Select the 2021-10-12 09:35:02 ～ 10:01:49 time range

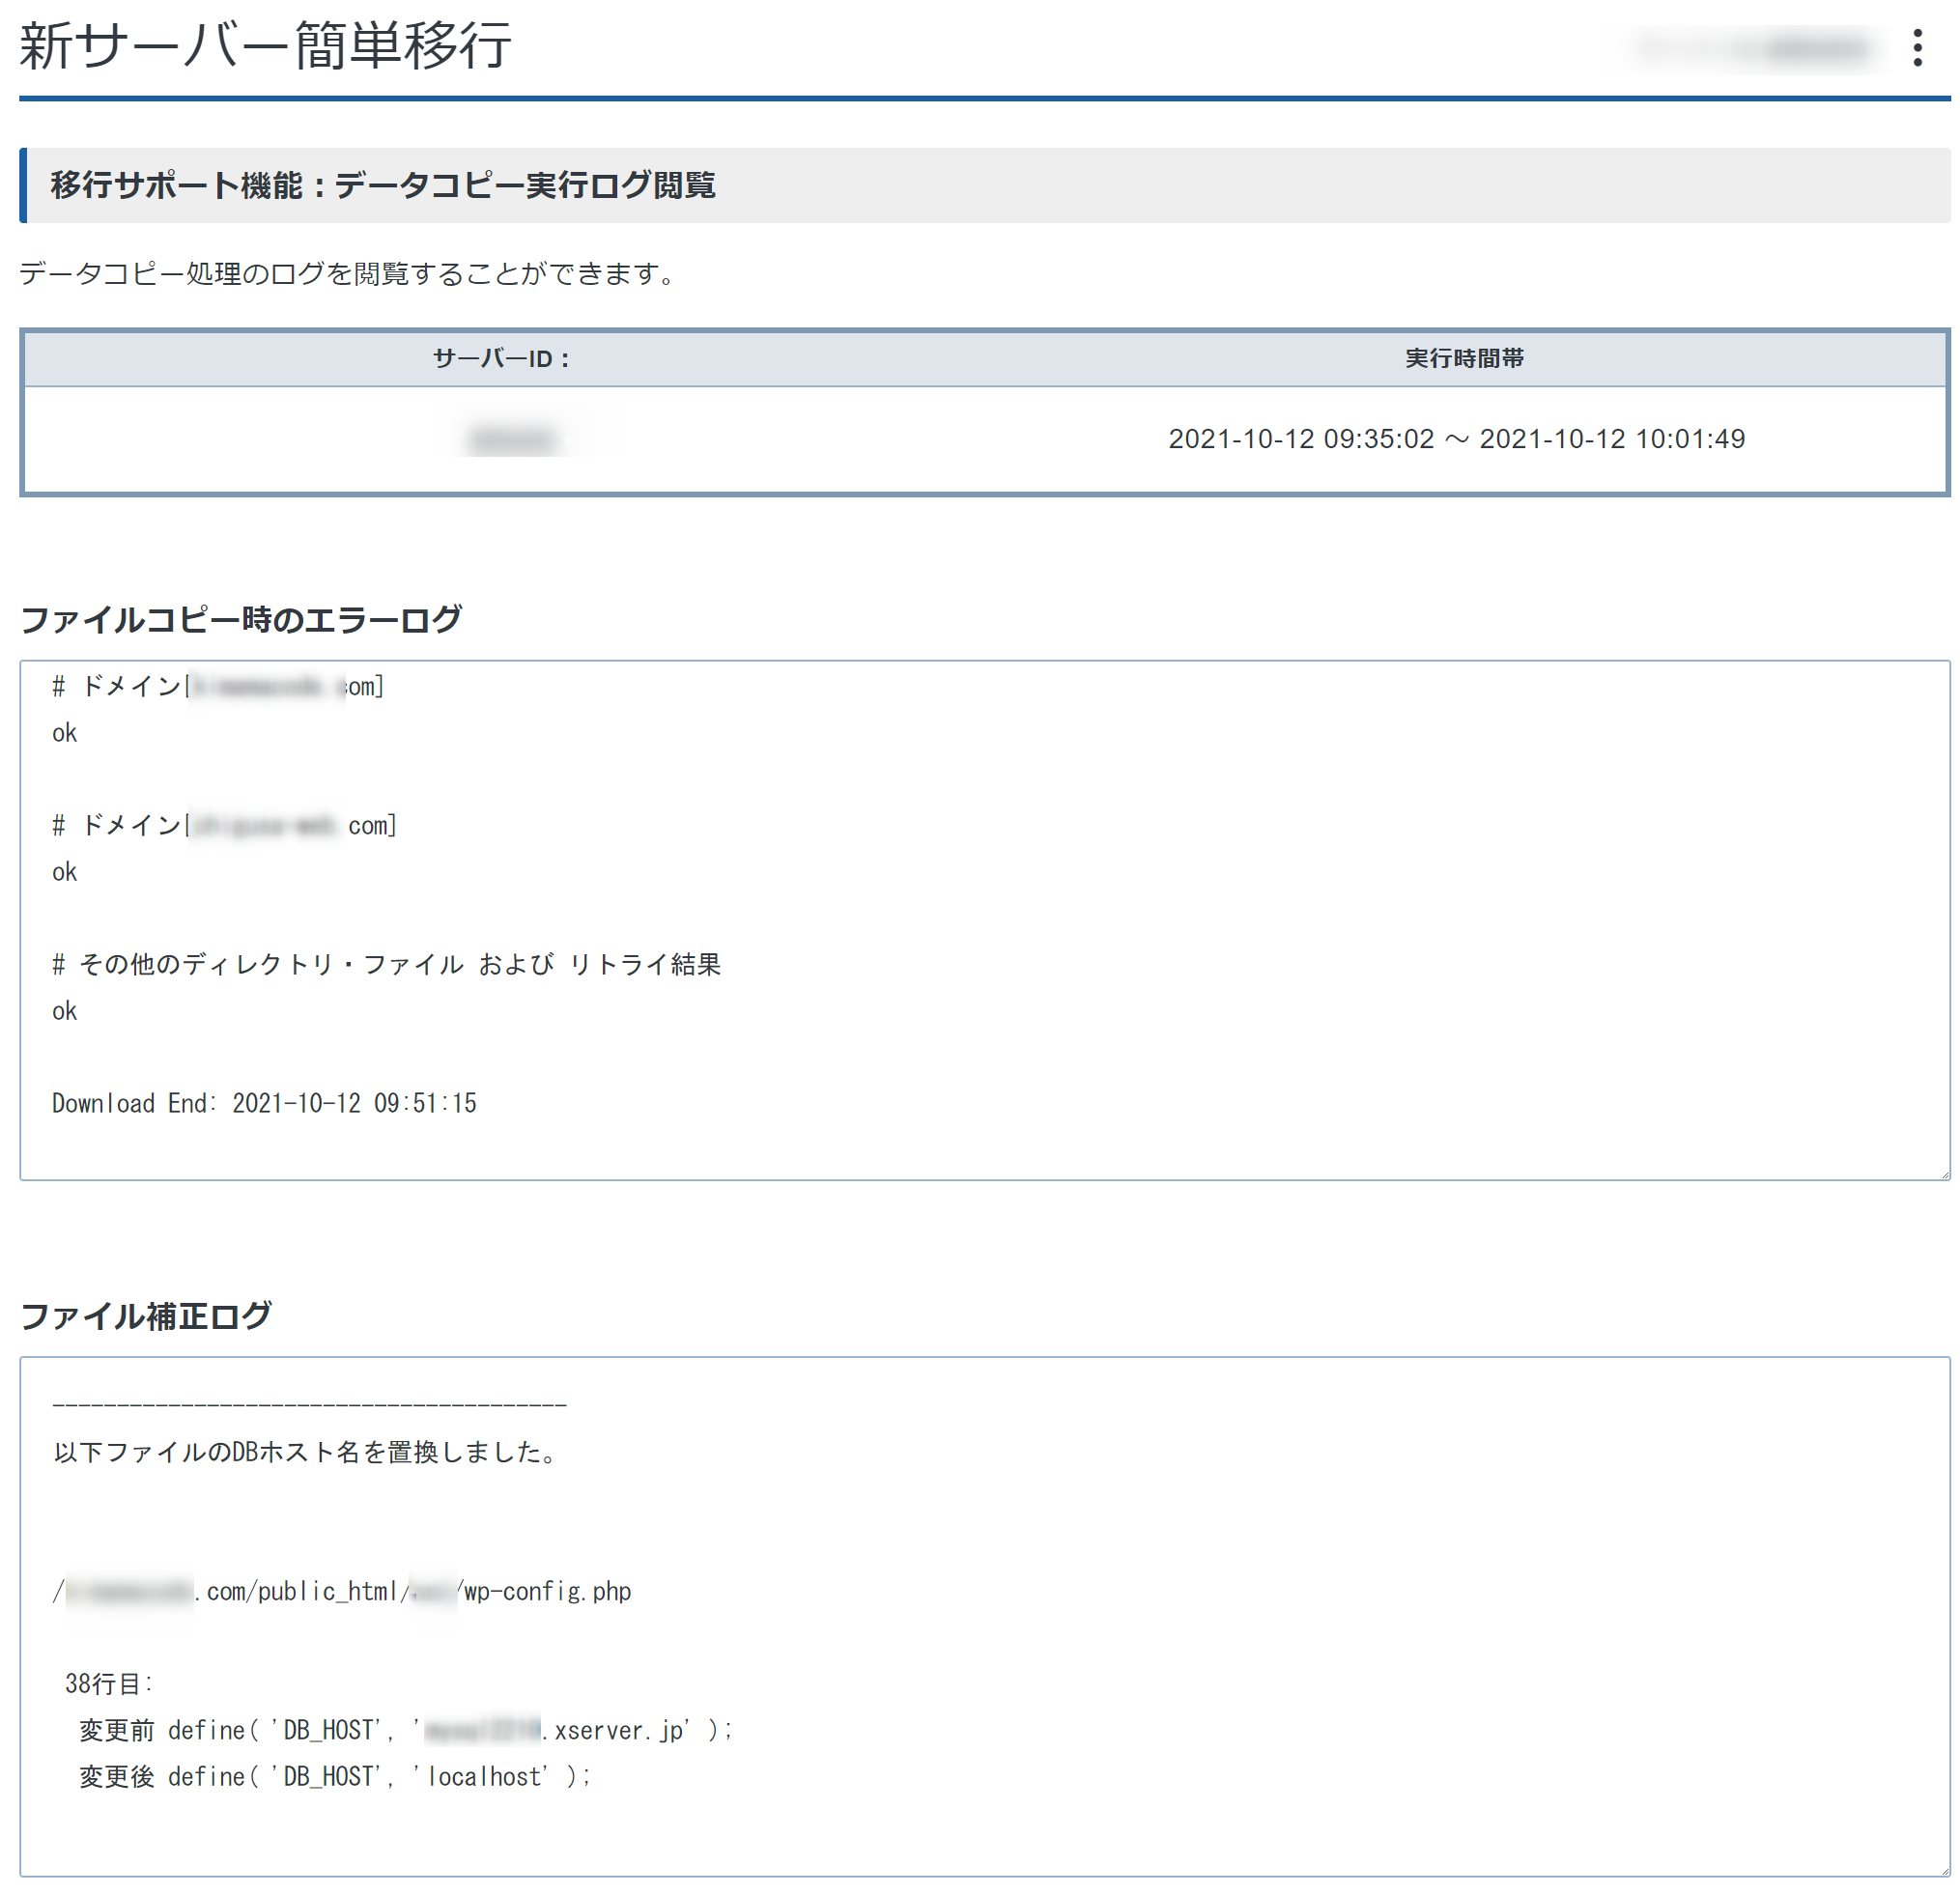1456,439
